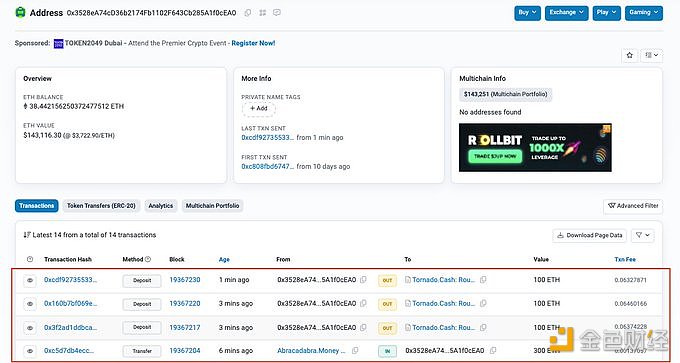
Task: Open first txn sent 0xc808fbd6747 link
Action: (x=268, y=167)
